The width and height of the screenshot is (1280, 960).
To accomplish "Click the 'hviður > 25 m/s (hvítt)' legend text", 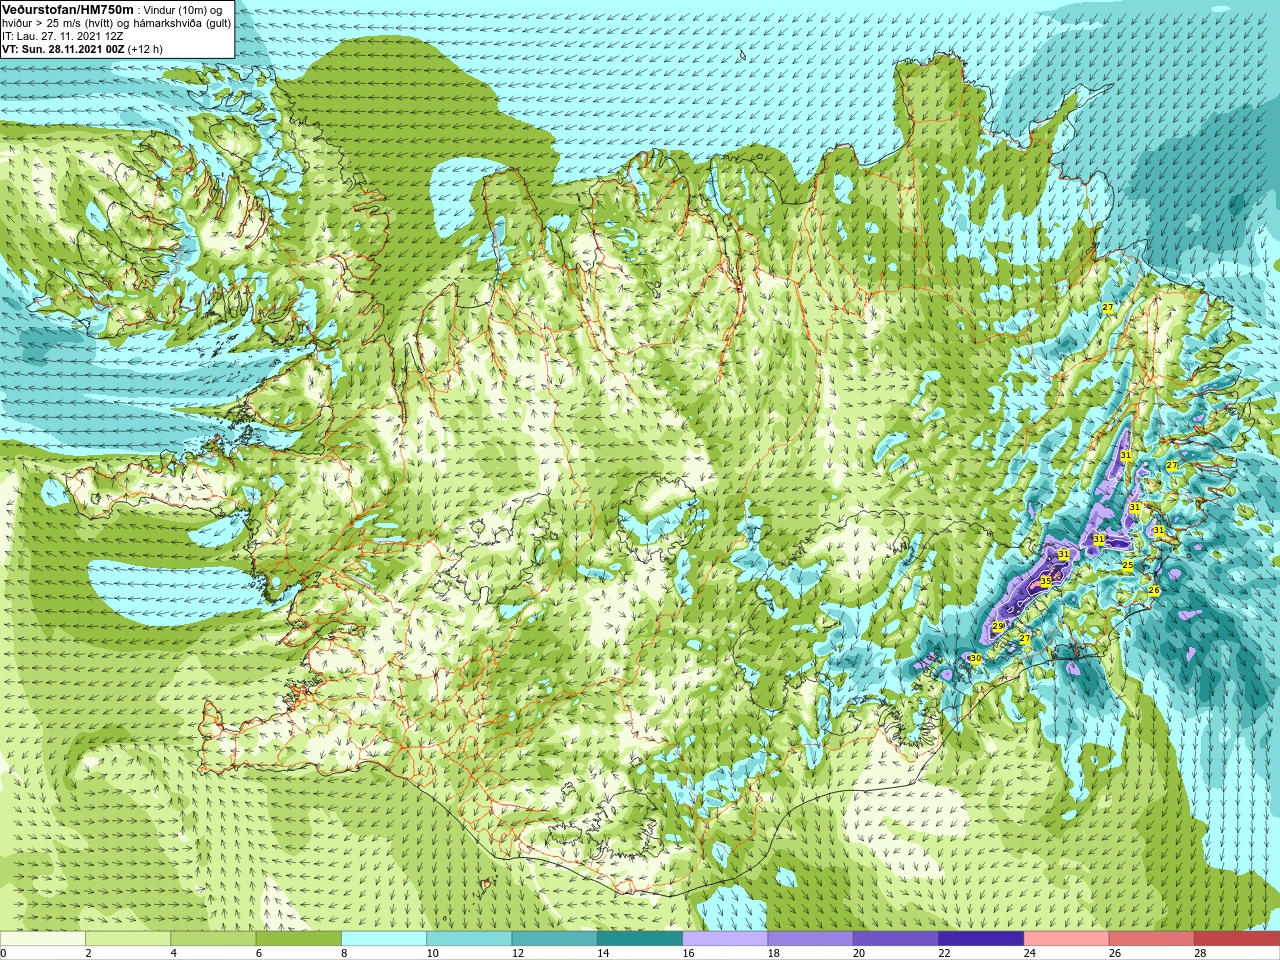I will pyautogui.click(x=58, y=23).
